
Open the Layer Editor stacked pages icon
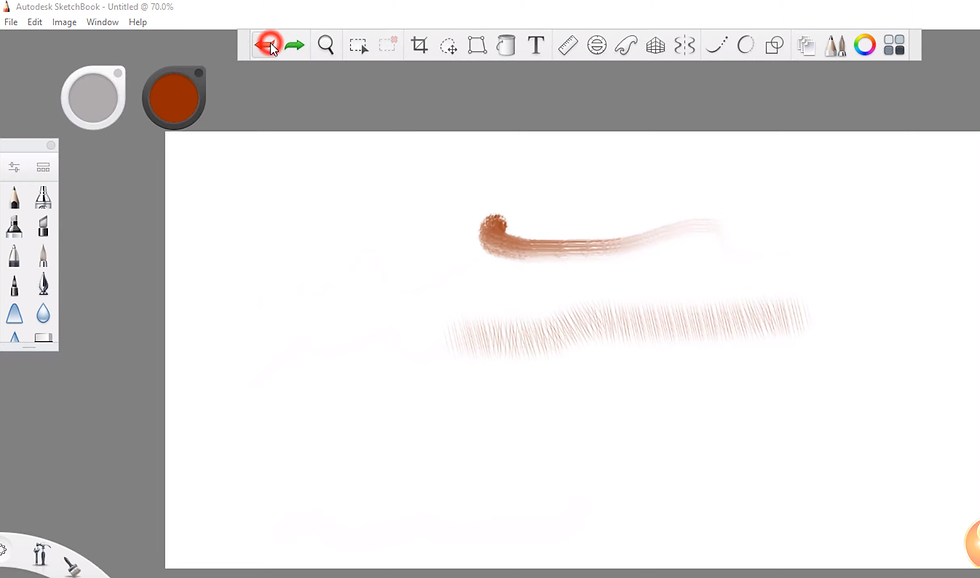click(806, 46)
